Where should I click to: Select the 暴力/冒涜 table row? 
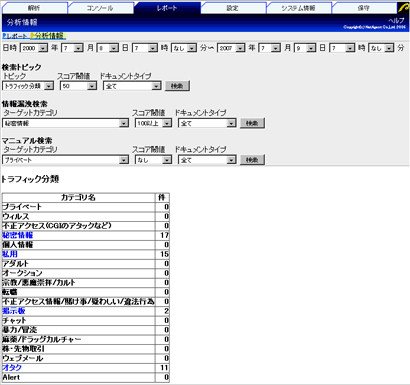point(86,330)
